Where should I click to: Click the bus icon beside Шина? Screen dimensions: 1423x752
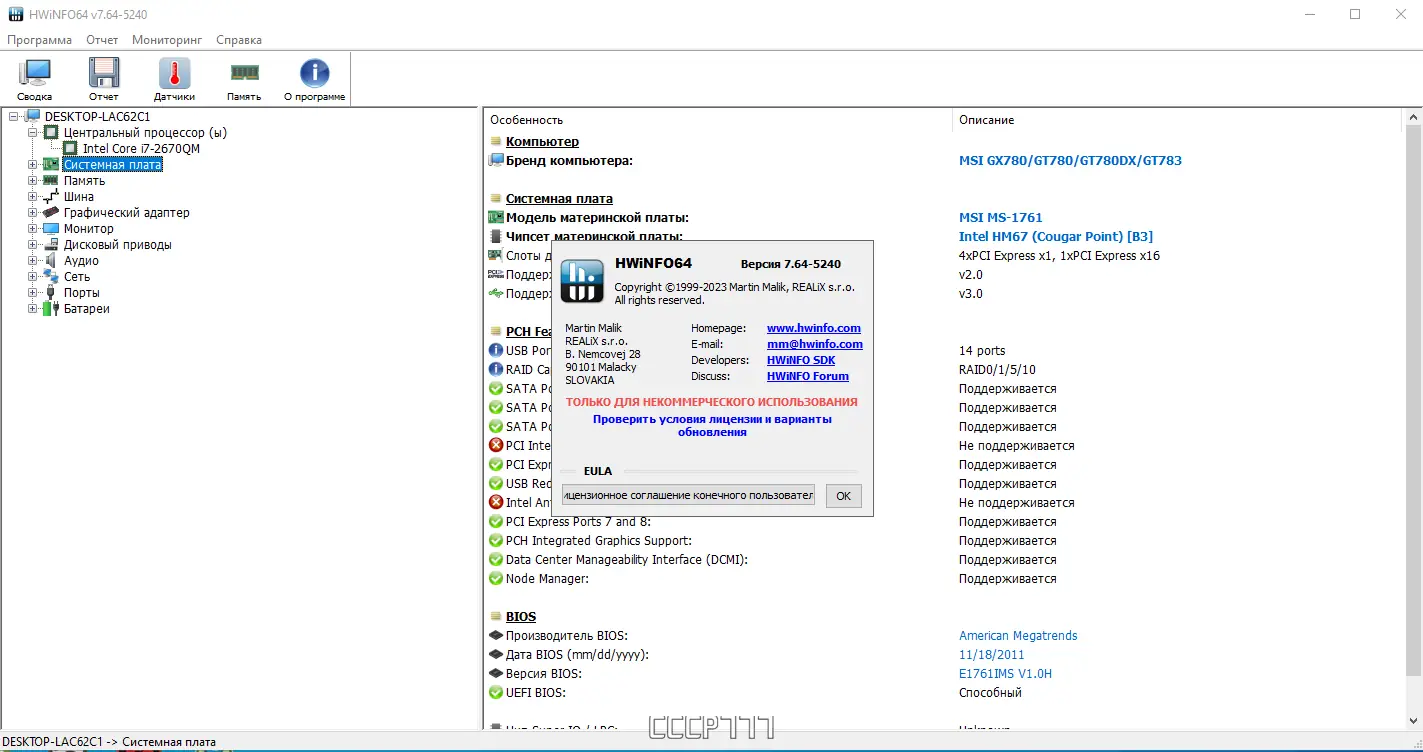click(51, 197)
